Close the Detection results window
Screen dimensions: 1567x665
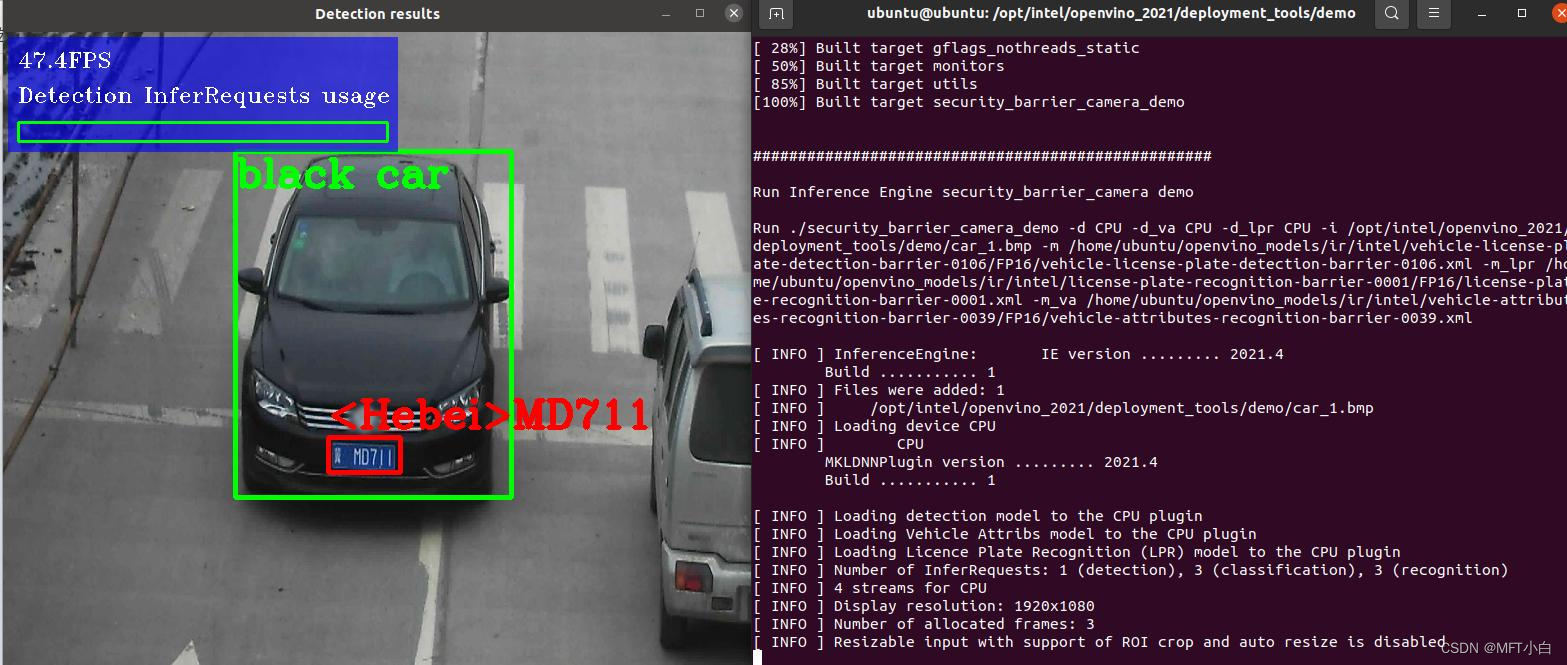734,13
